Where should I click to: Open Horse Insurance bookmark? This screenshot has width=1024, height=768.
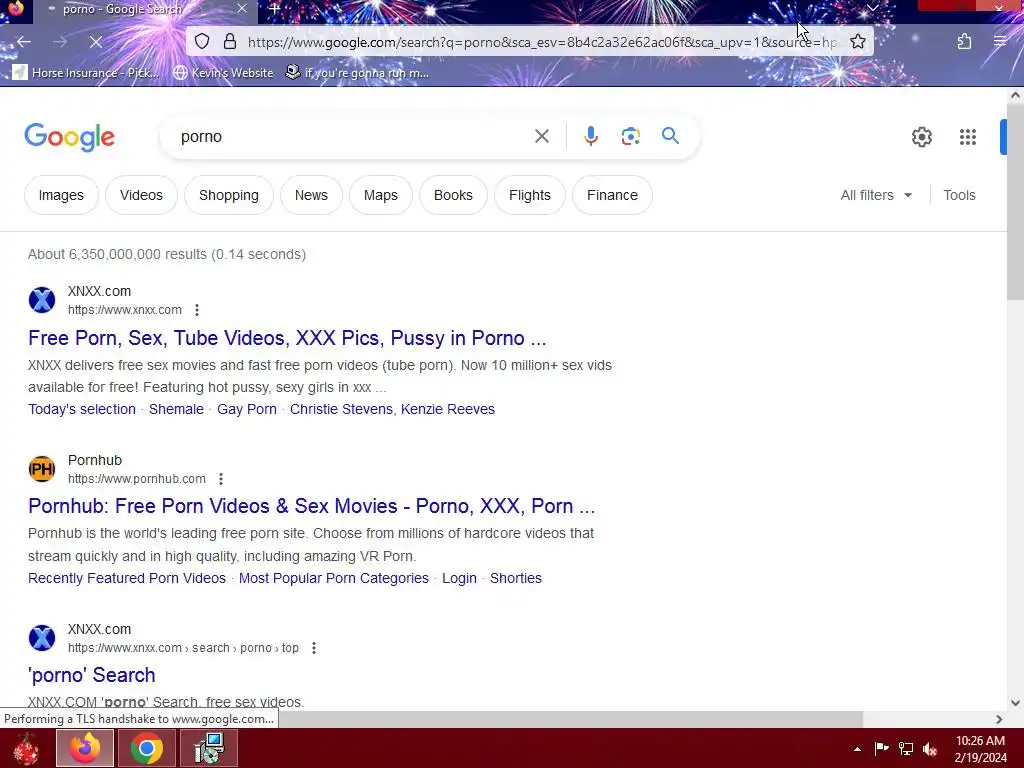86,72
